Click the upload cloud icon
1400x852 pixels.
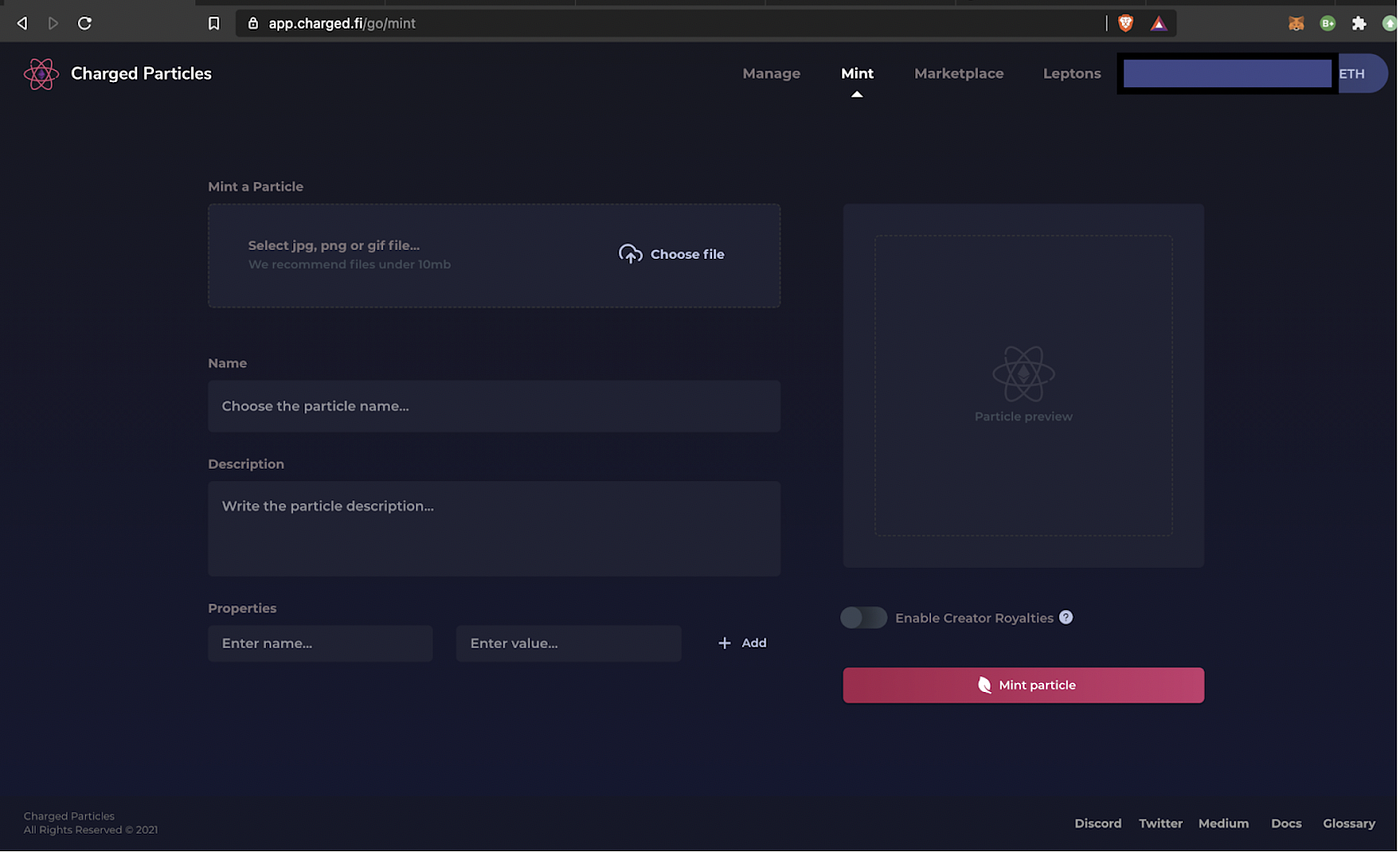coord(630,254)
